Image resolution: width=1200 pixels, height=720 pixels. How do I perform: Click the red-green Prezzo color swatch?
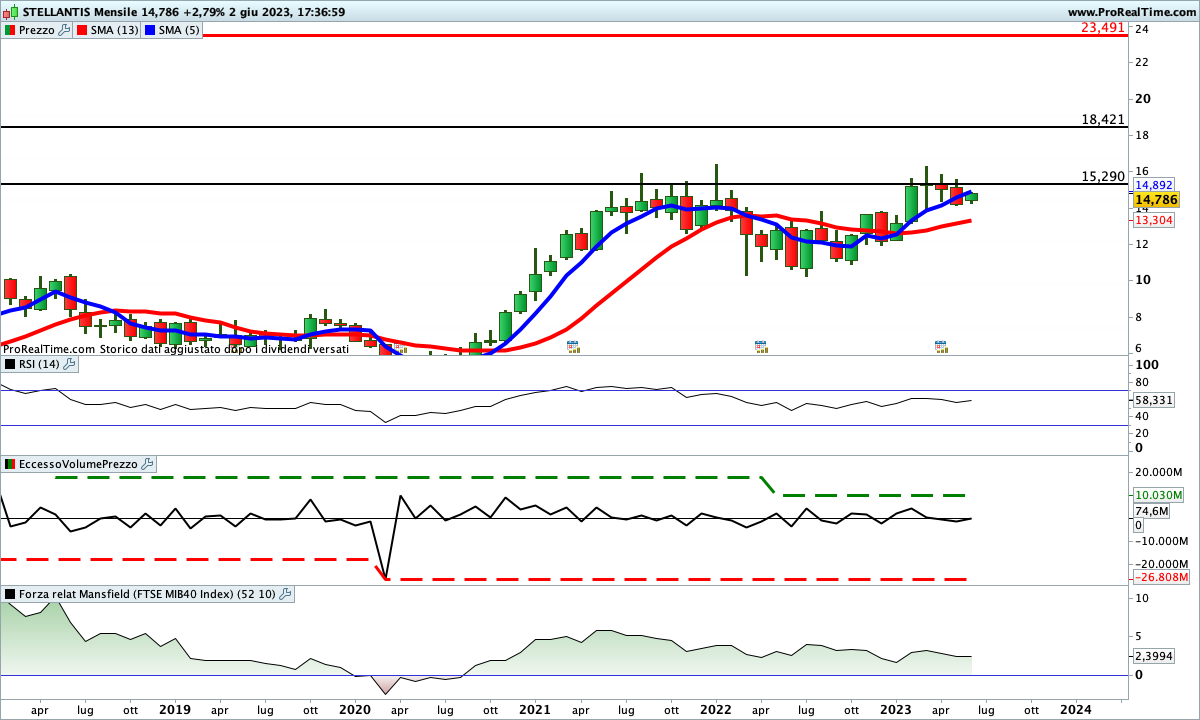(9, 30)
